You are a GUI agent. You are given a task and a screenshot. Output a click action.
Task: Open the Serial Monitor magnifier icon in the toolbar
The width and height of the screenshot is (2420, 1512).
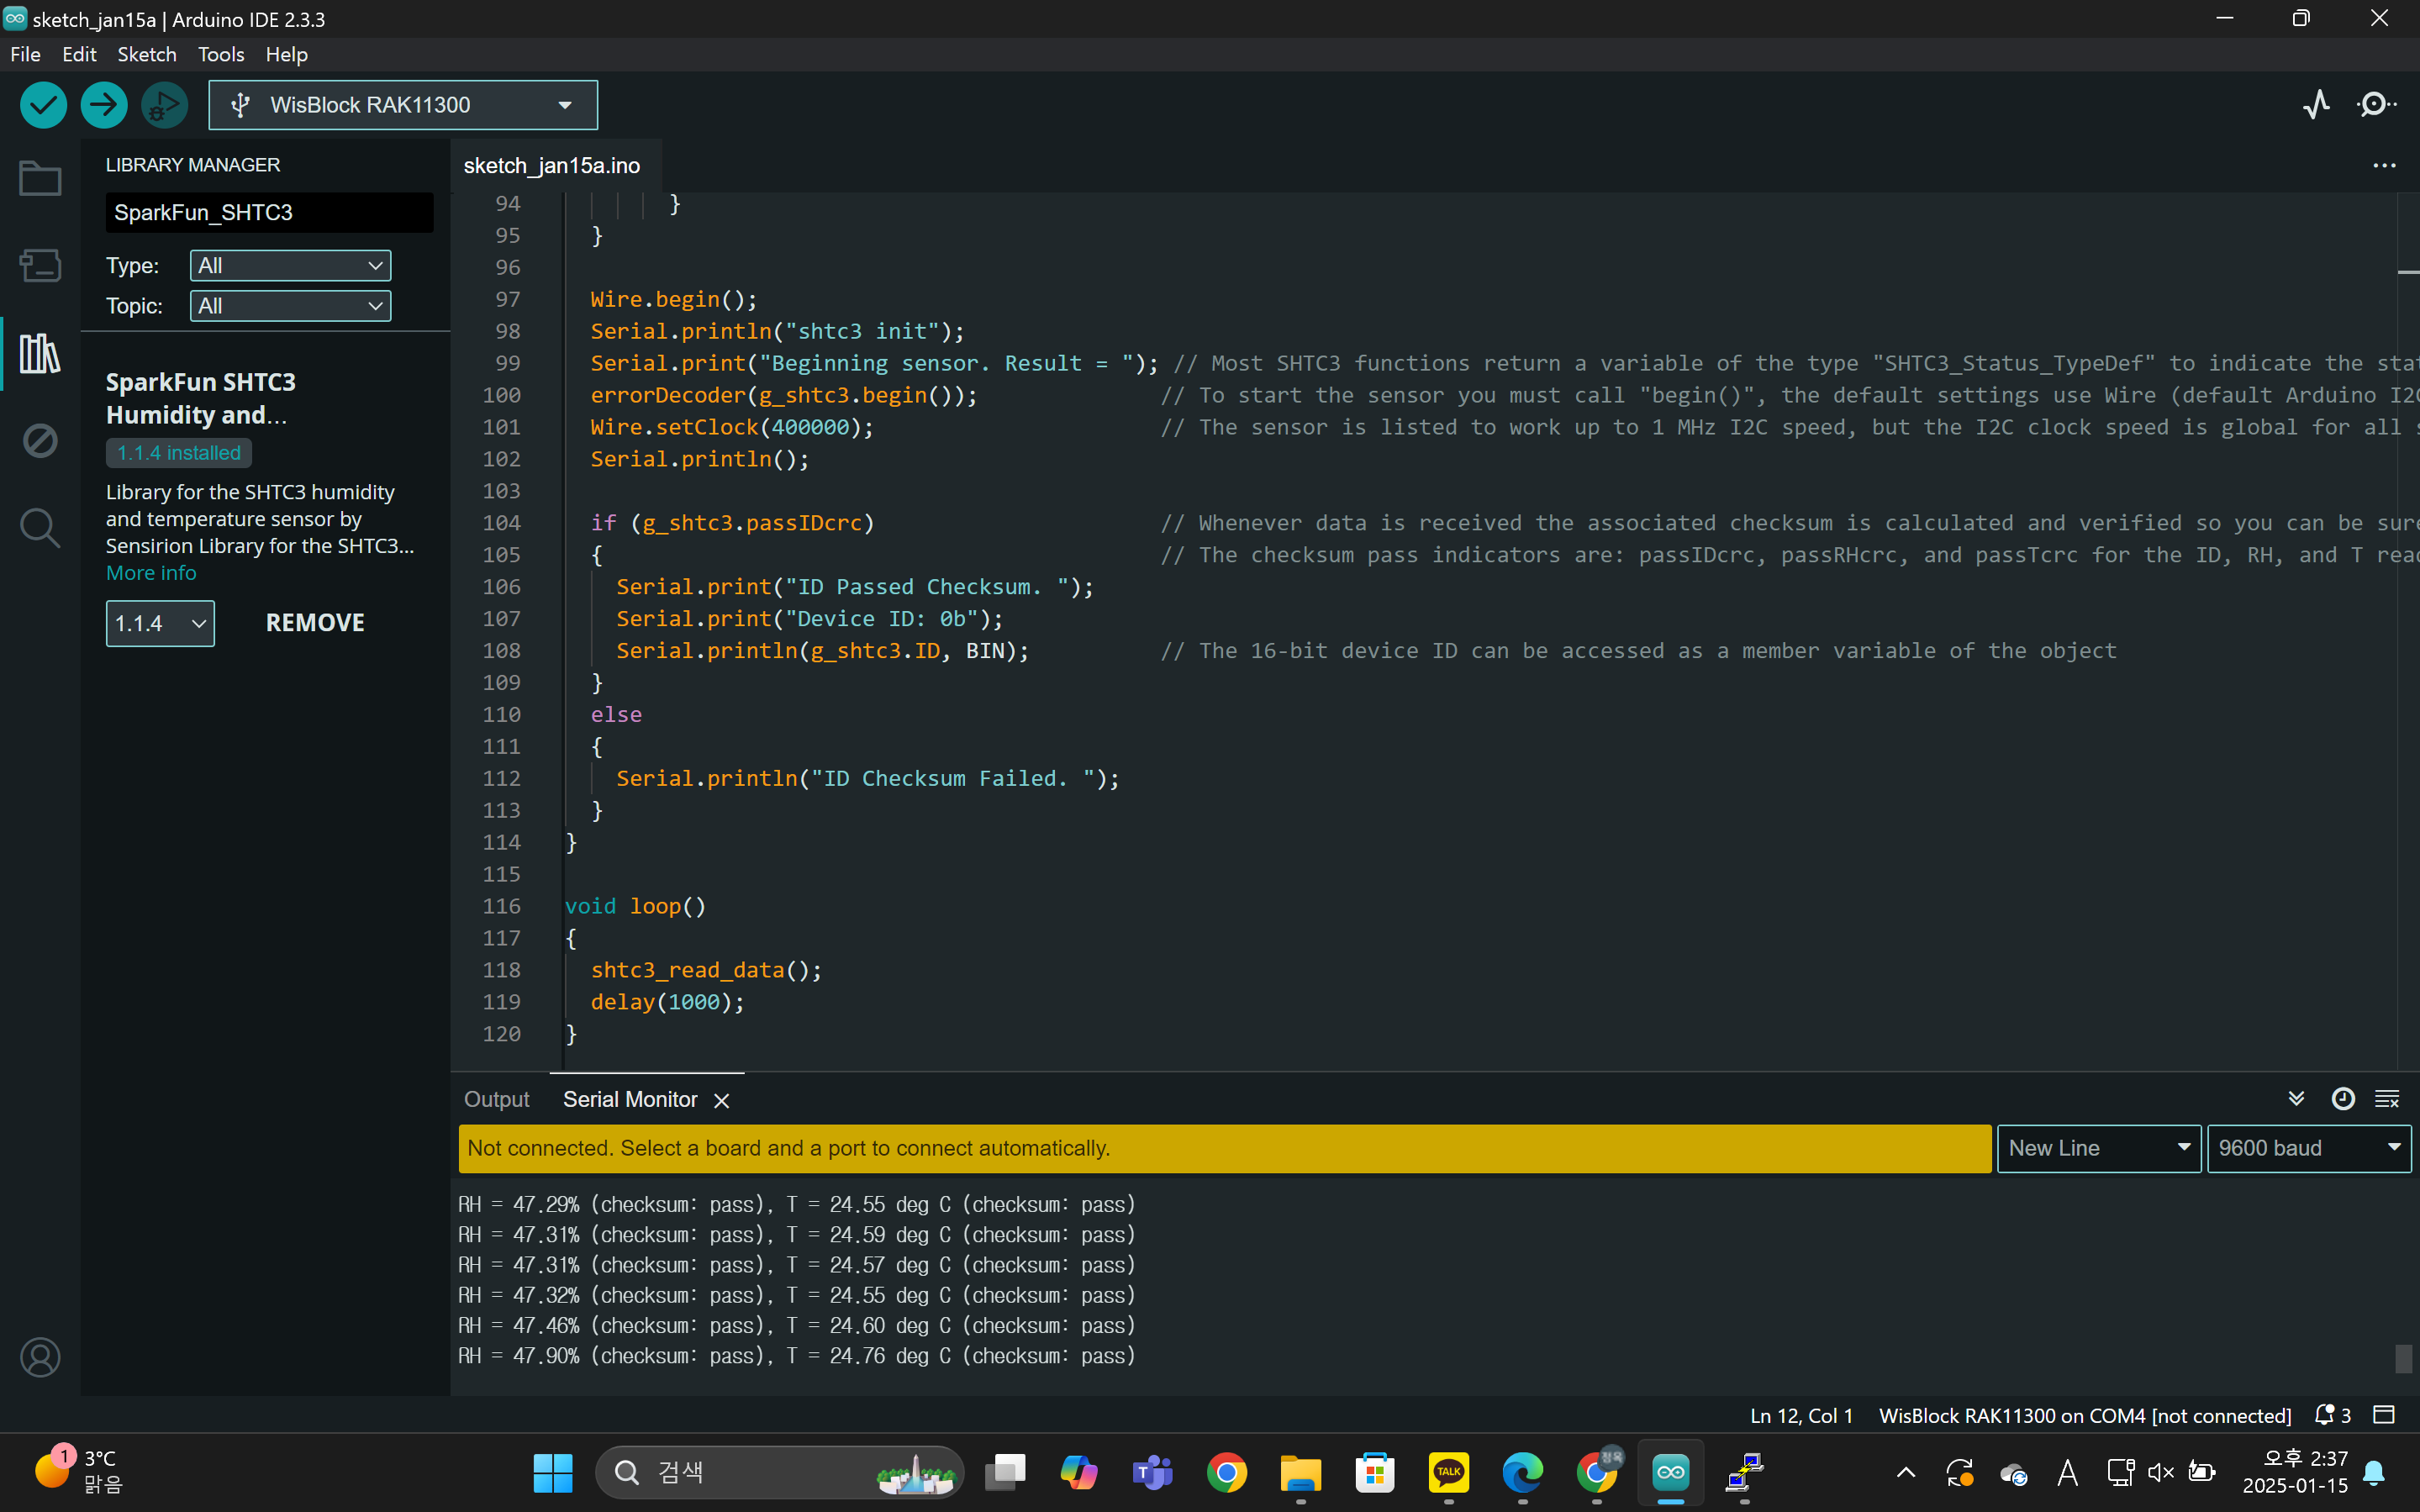[2377, 104]
